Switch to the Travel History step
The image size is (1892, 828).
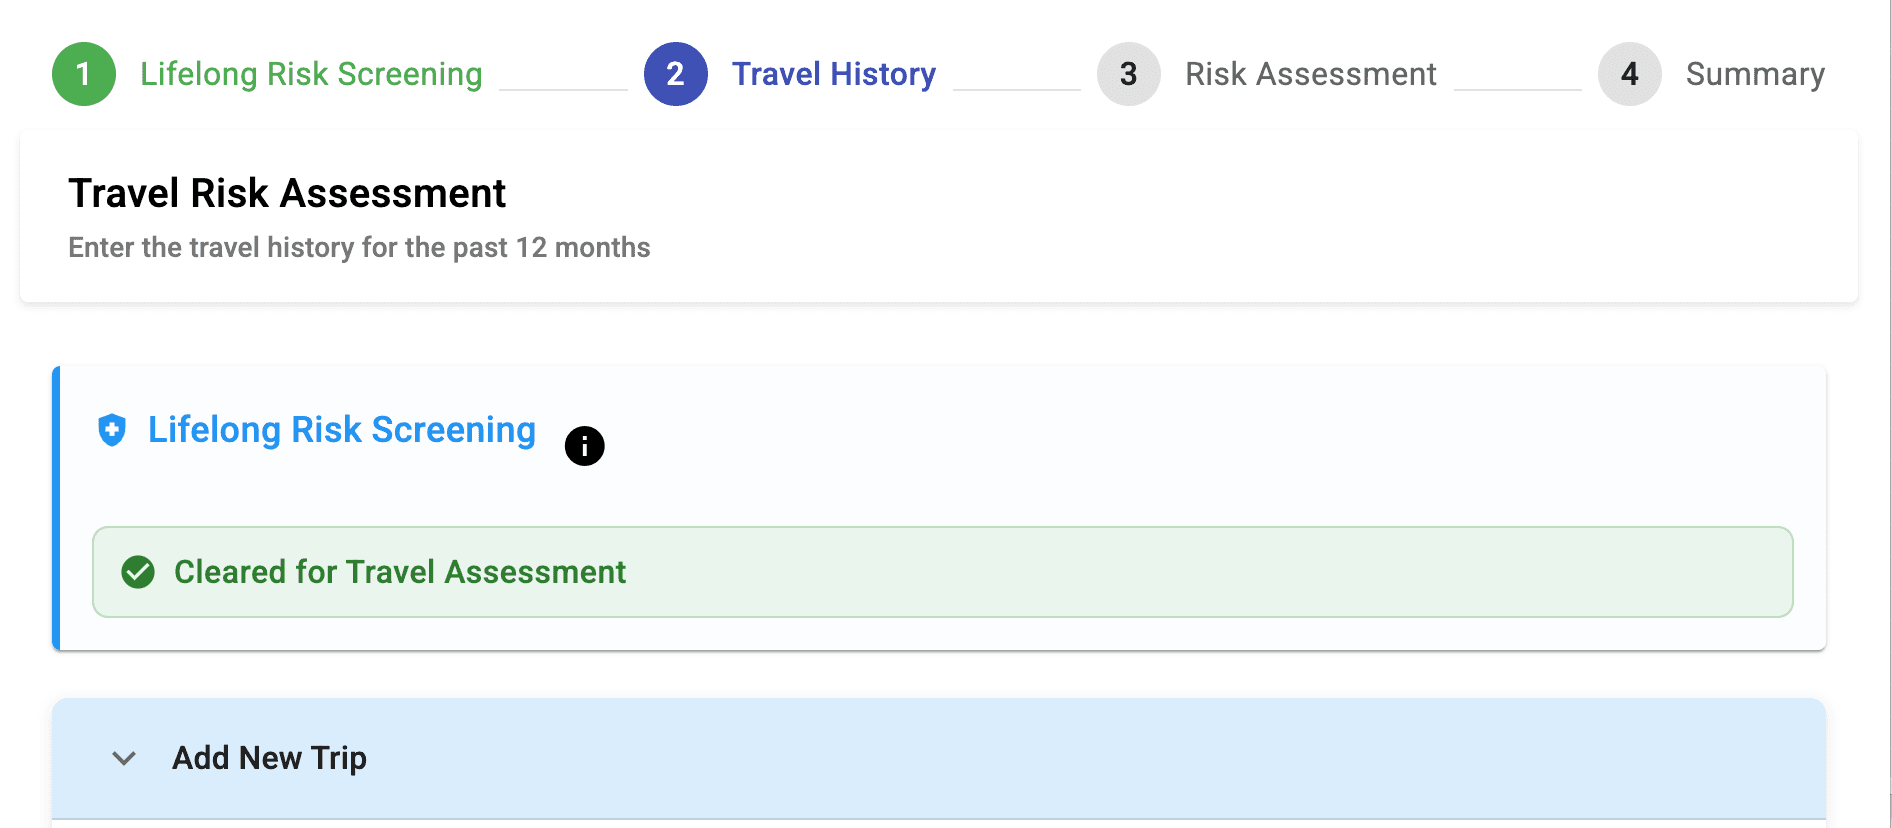(x=833, y=74)
